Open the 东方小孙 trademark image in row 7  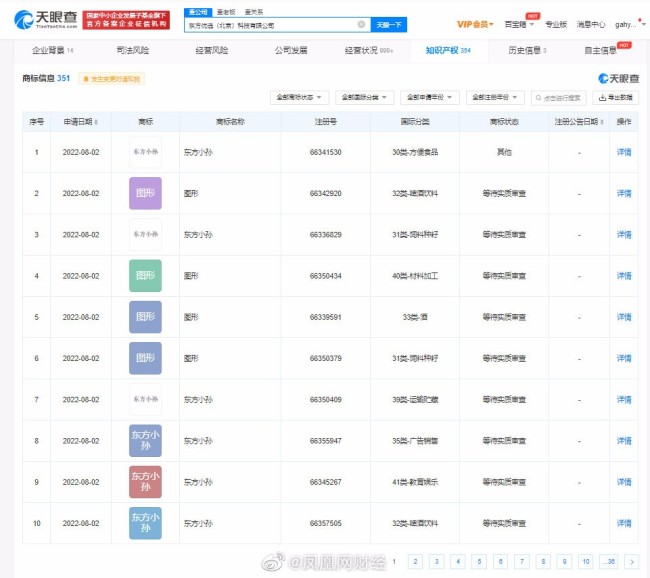click(x=146, y=399)
